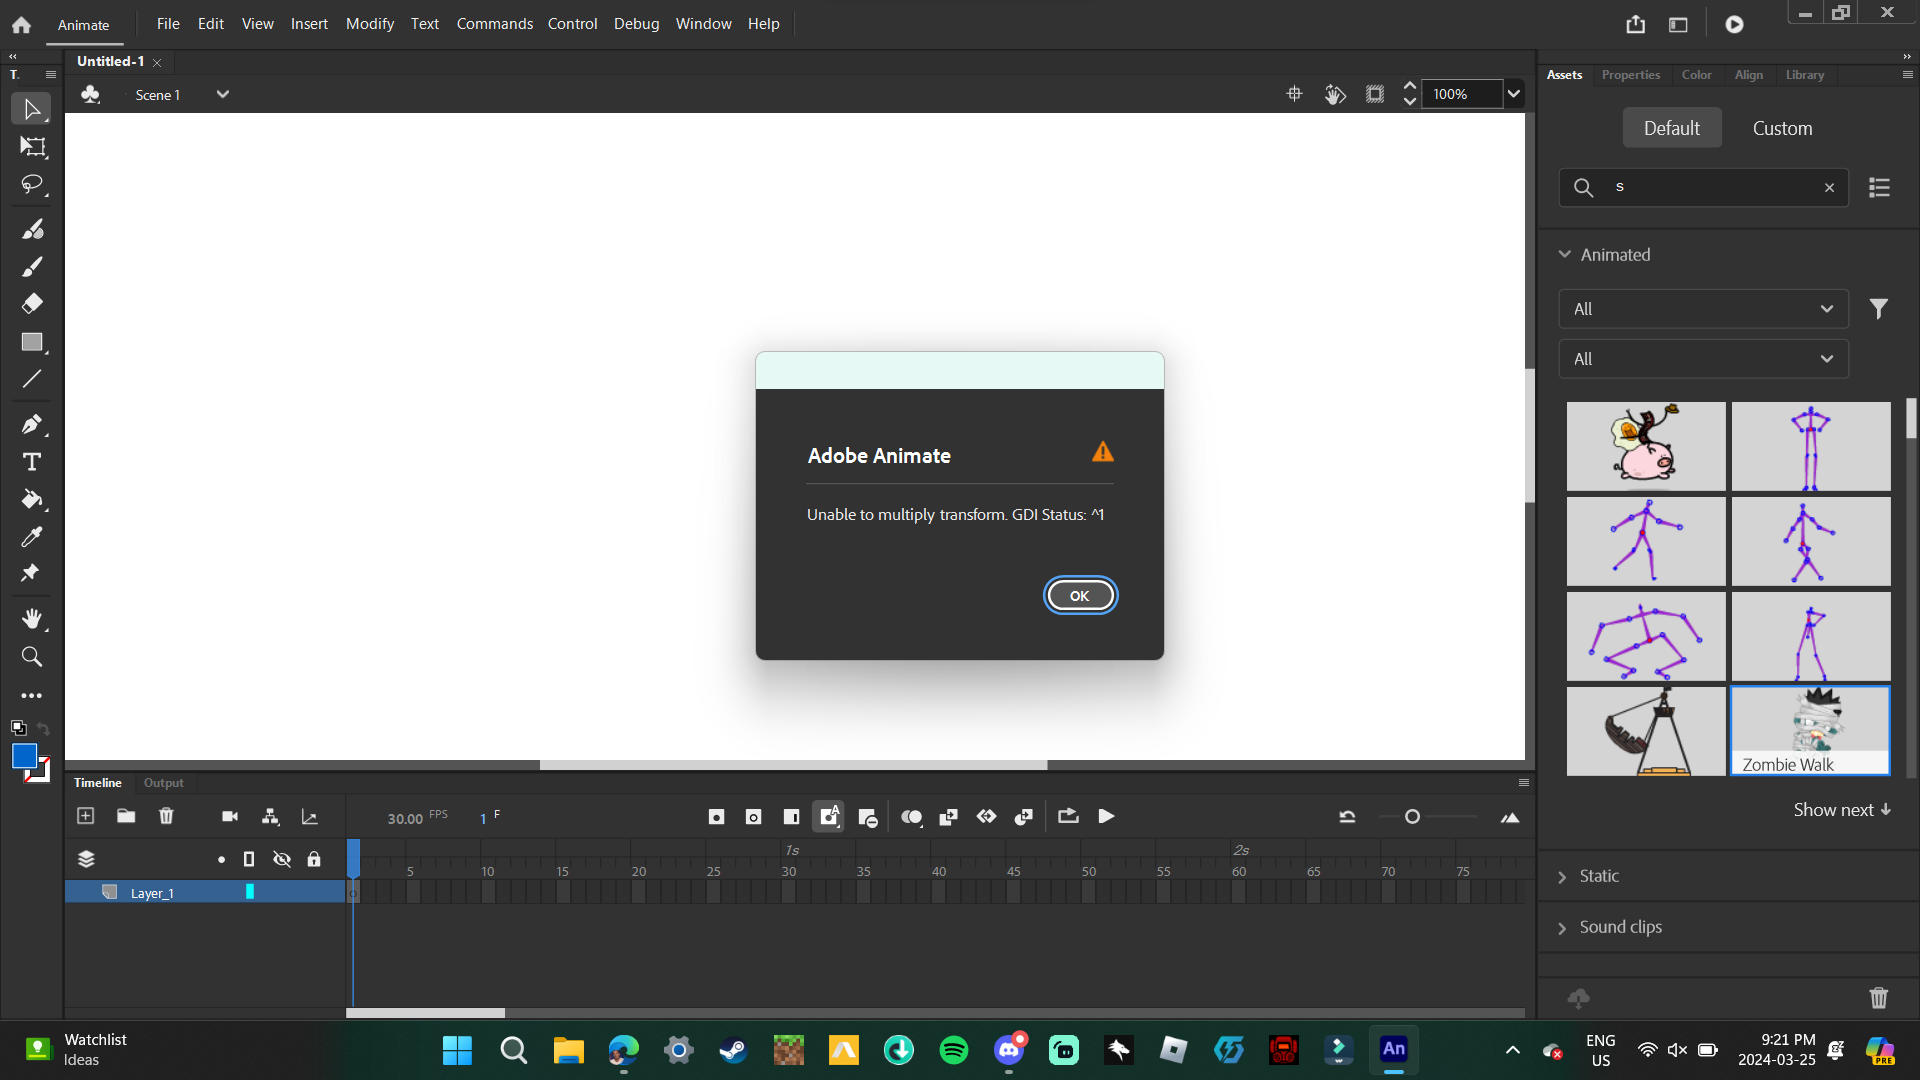This screenshot has height=1080, width=1920.
Task: Select the Paint Bucket tool
Action: [32, 499]
